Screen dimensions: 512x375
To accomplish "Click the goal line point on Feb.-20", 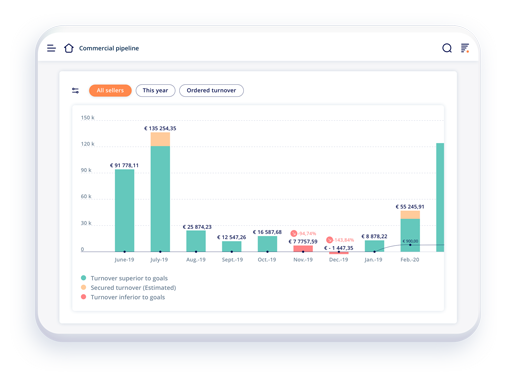I will point(410,245).
